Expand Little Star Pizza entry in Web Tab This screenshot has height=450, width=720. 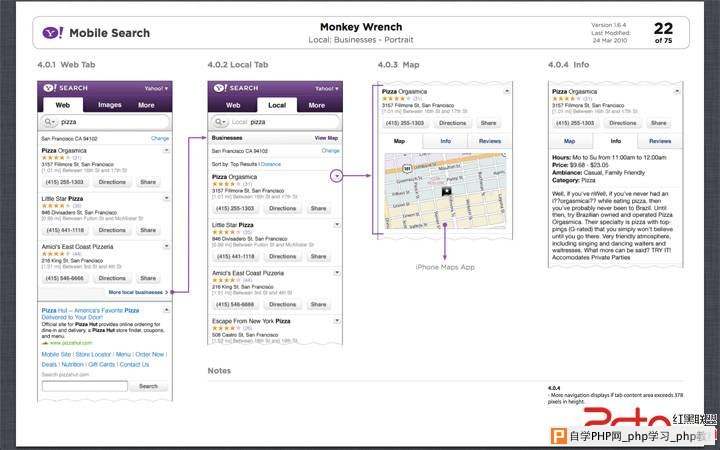tap(166, 198)
